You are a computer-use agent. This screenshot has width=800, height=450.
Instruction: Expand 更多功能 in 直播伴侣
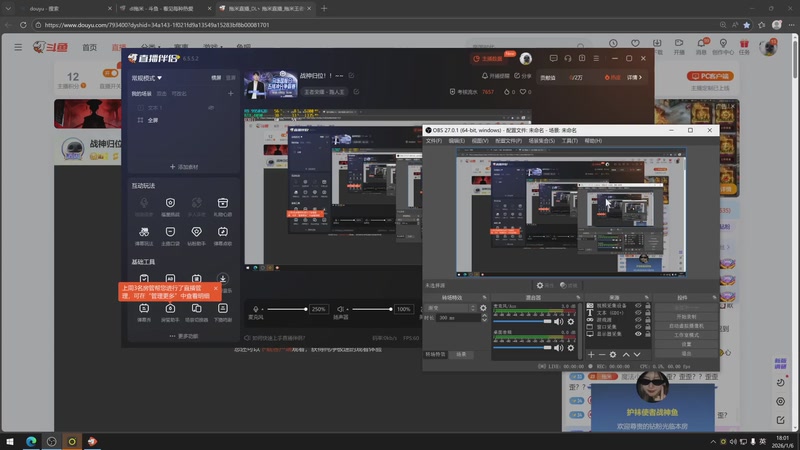tap(184, 336)
